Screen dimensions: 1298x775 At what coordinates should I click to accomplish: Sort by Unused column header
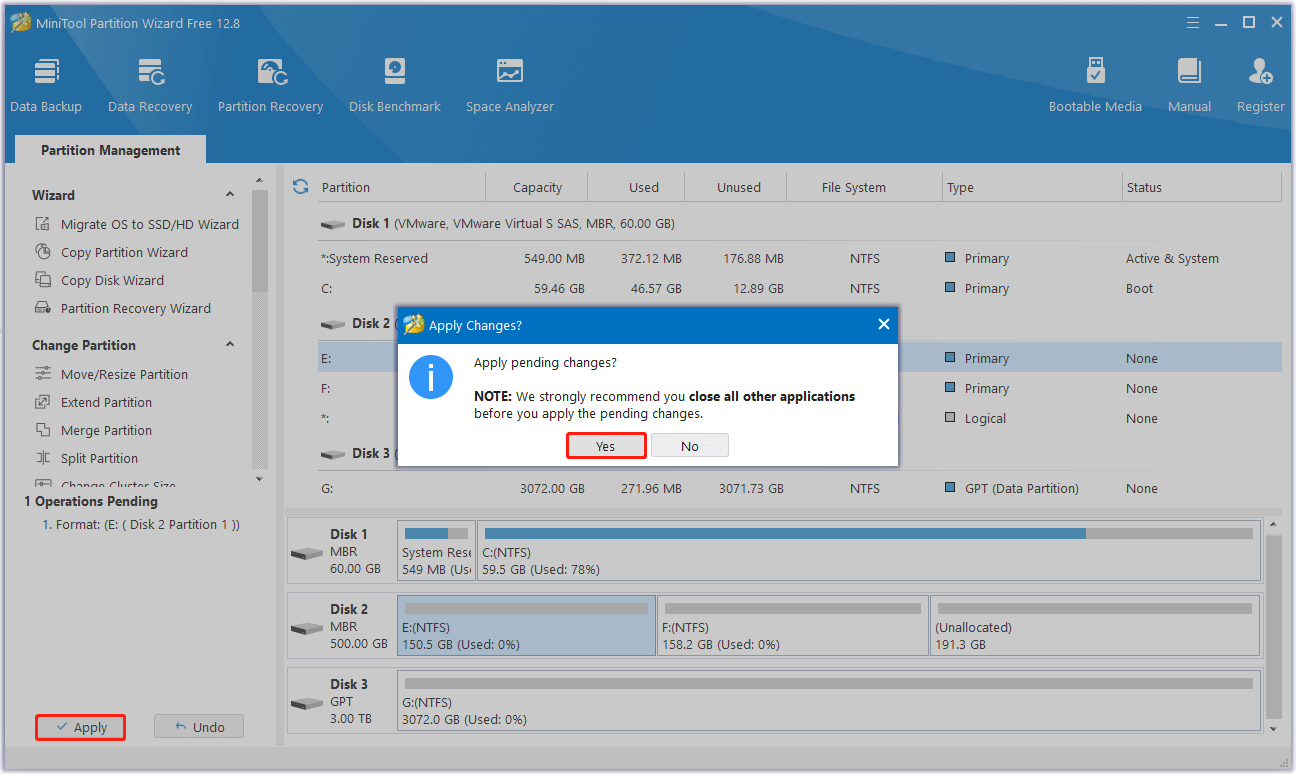(738, 187)
